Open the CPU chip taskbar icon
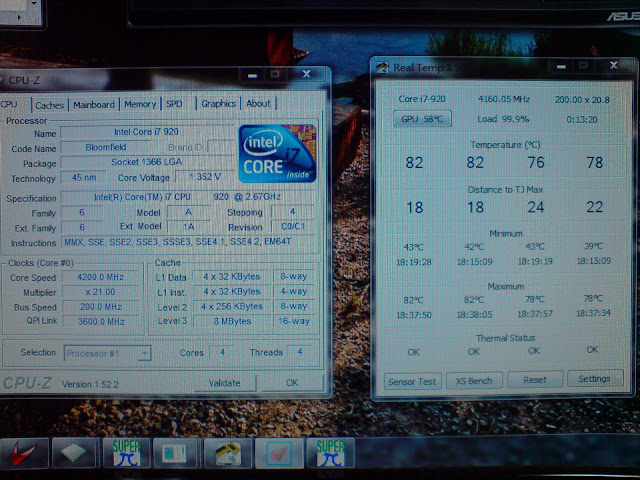 pyautogui.click(x=75, y=453)
